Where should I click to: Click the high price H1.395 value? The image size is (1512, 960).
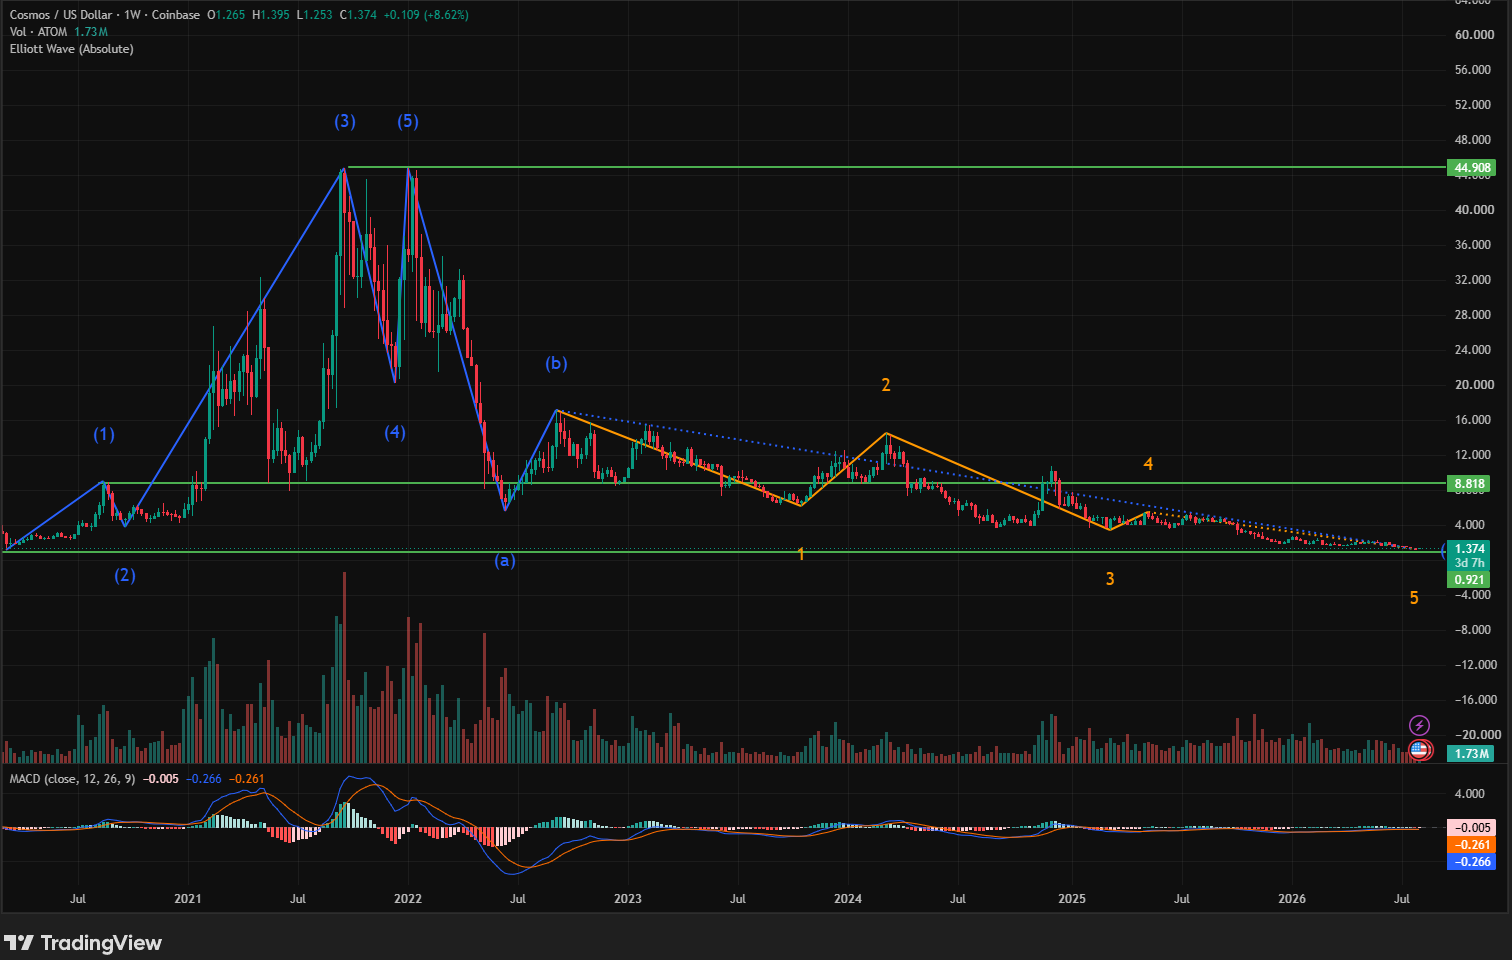(271, 15)
